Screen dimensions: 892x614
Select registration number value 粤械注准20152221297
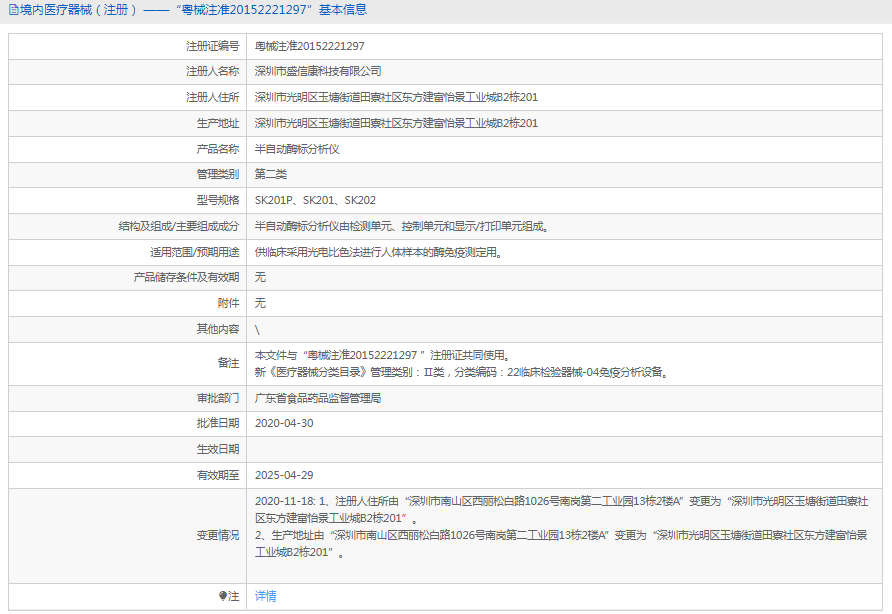click(x=309, y=46)
